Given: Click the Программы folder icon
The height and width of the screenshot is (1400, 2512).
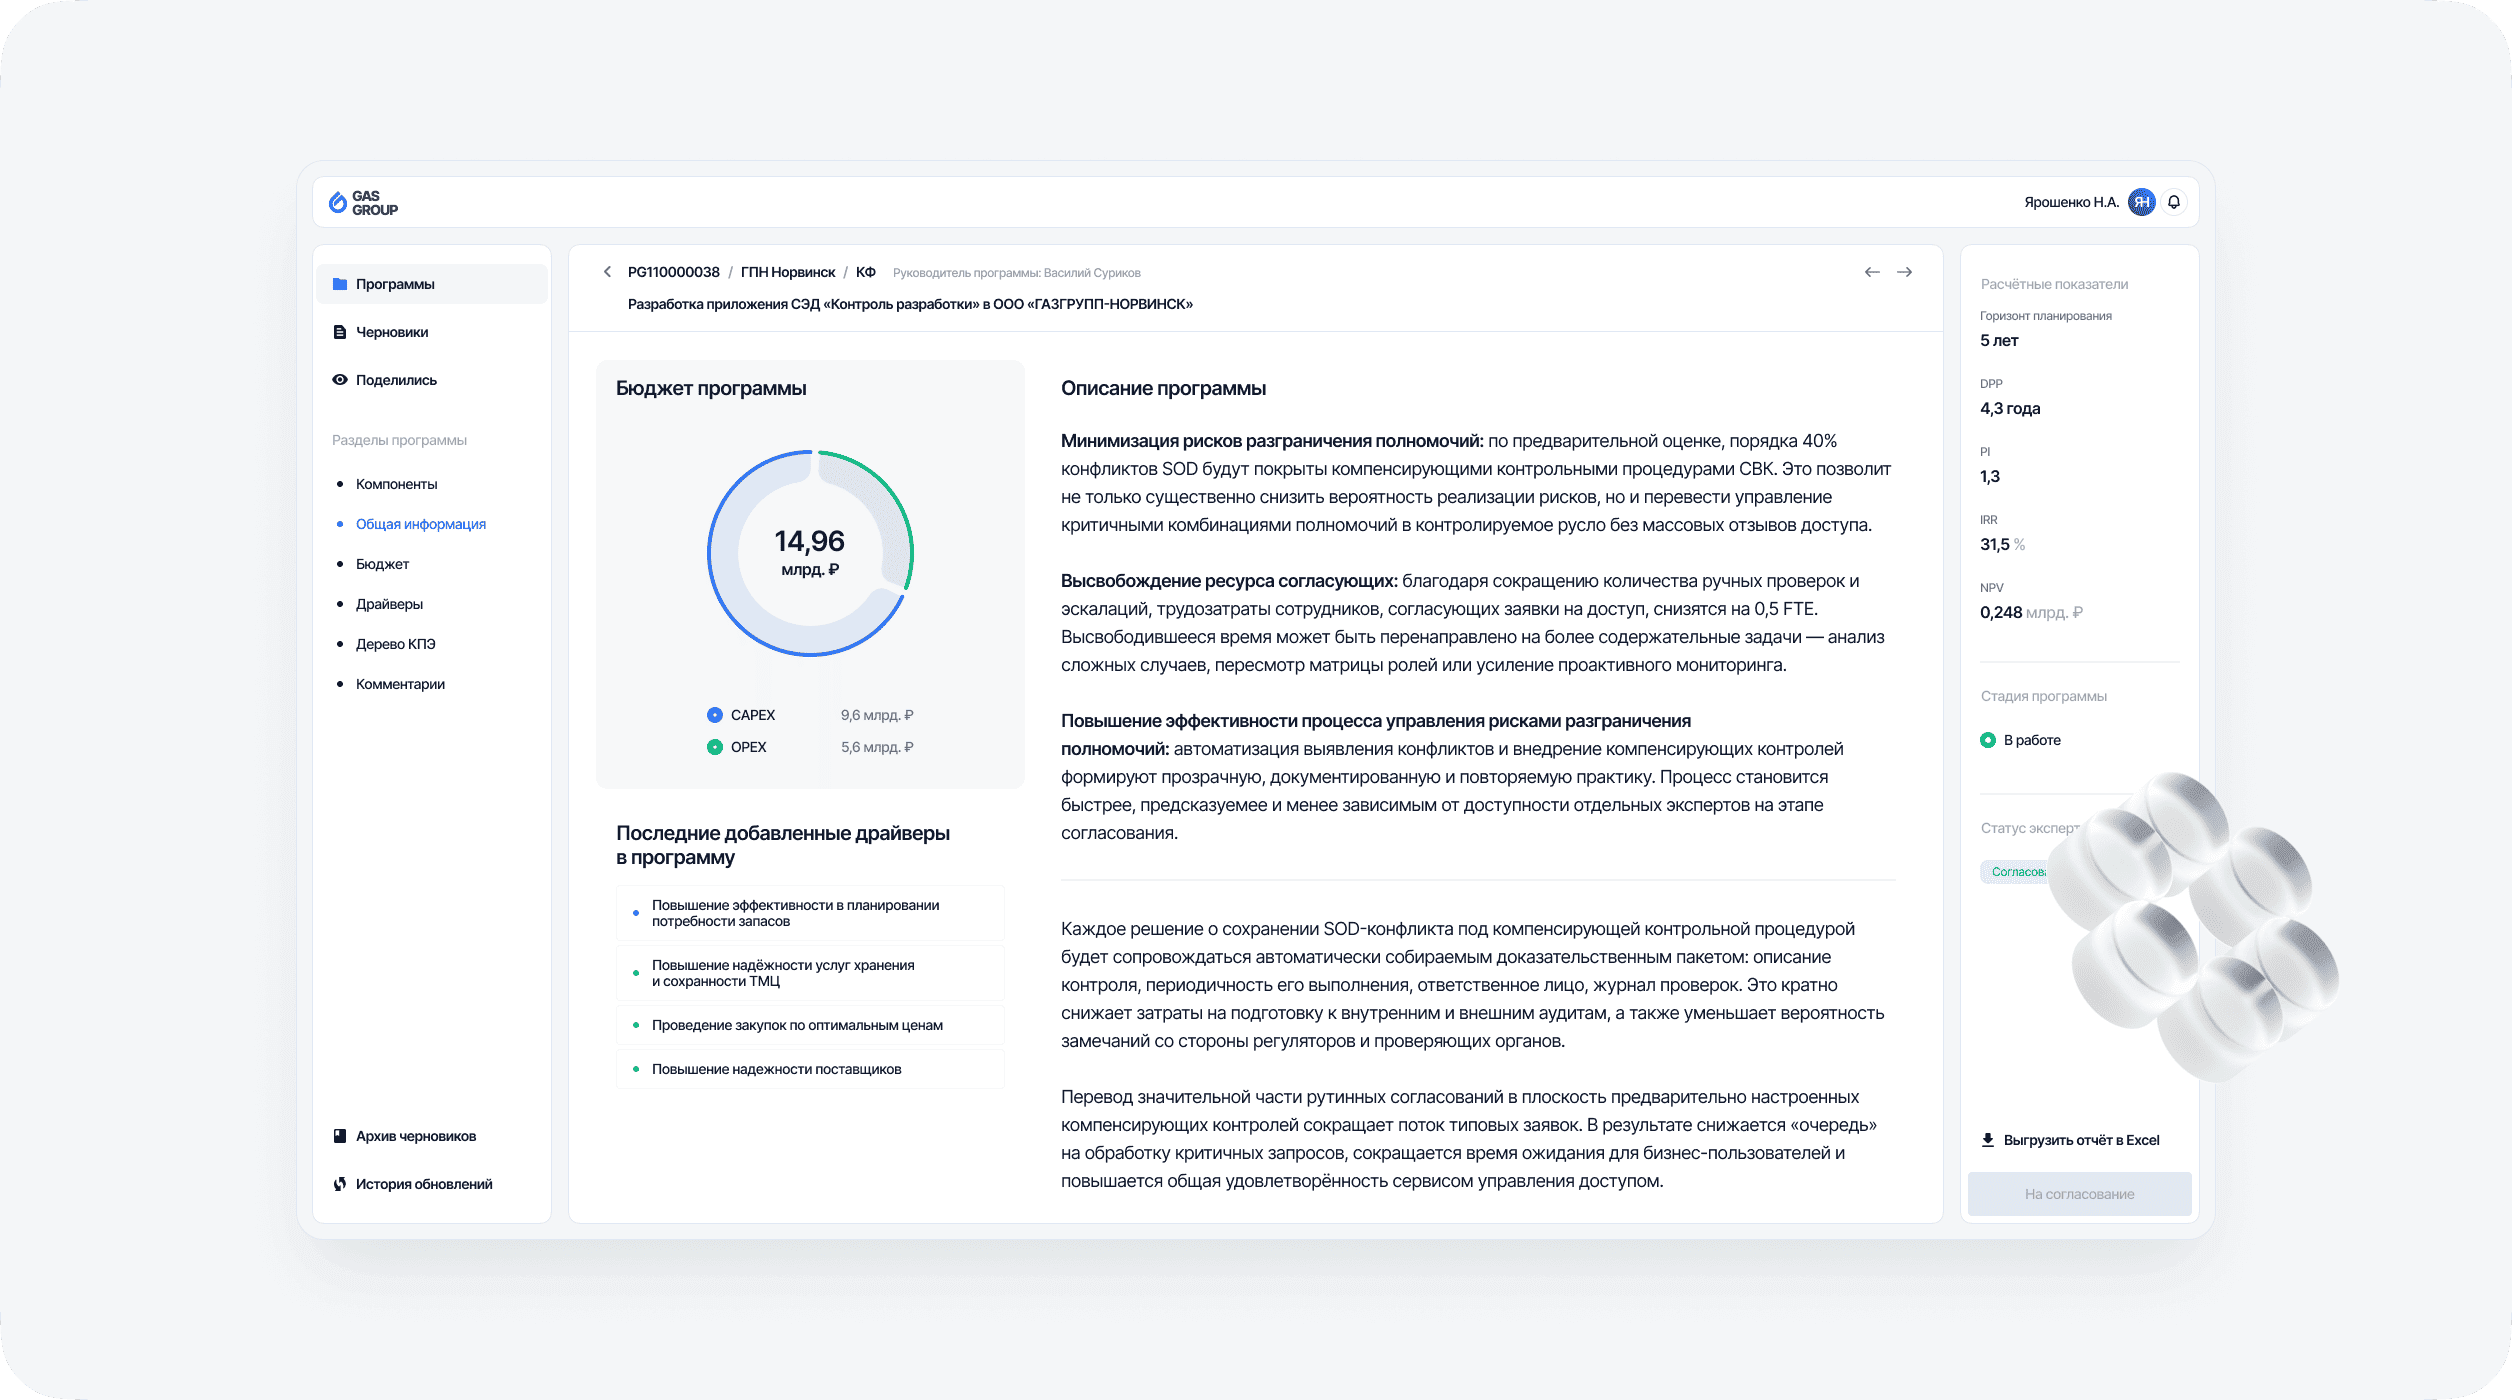Looking at the screenshot, I should tap(340, 284).
